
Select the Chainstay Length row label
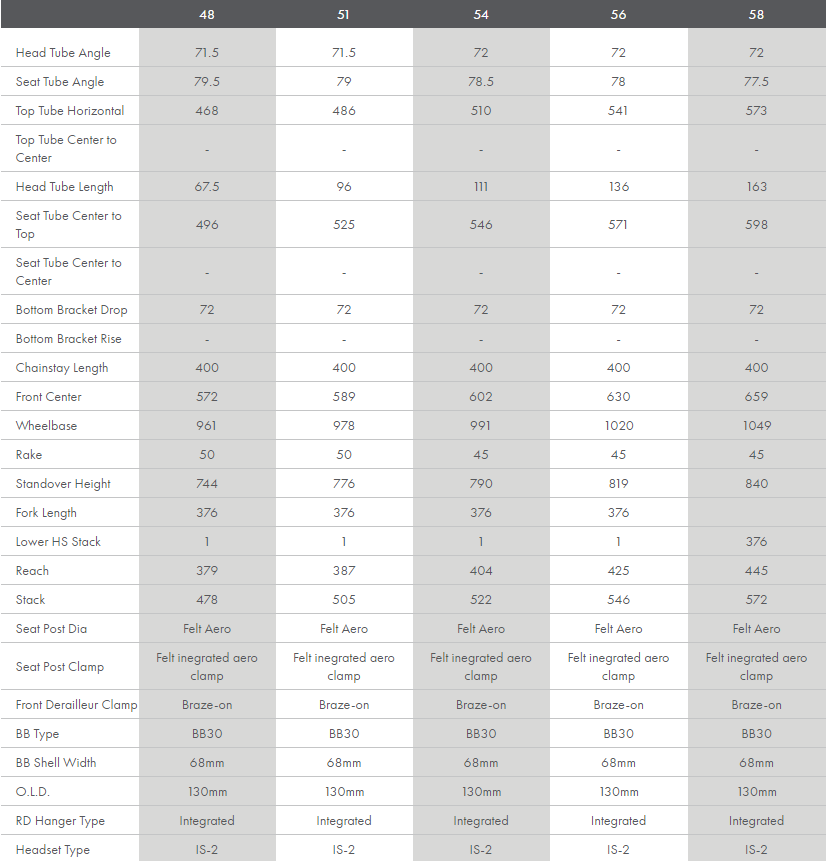point(62,368)
